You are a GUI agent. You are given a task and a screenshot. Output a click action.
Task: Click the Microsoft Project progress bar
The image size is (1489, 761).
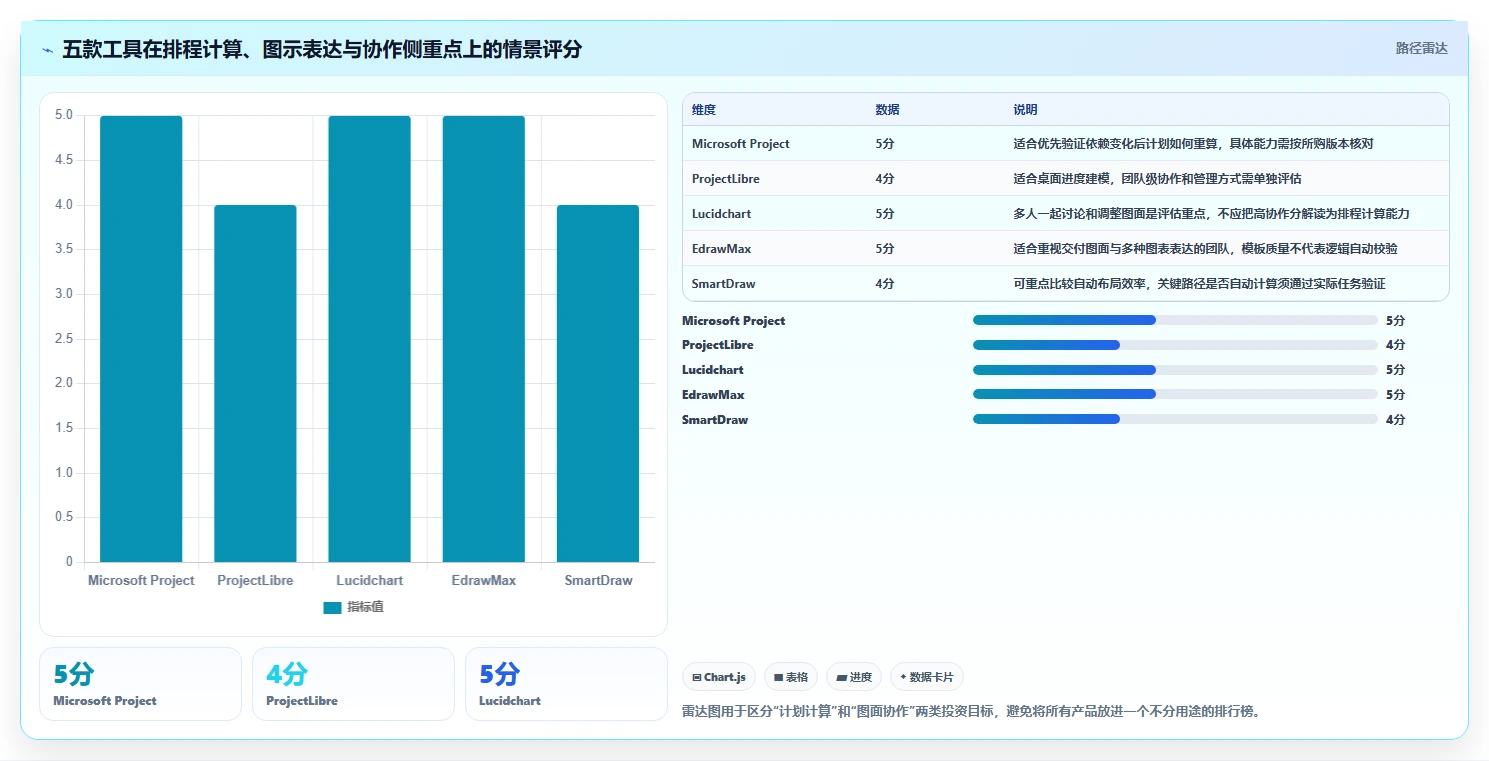tap(1175, 320)
